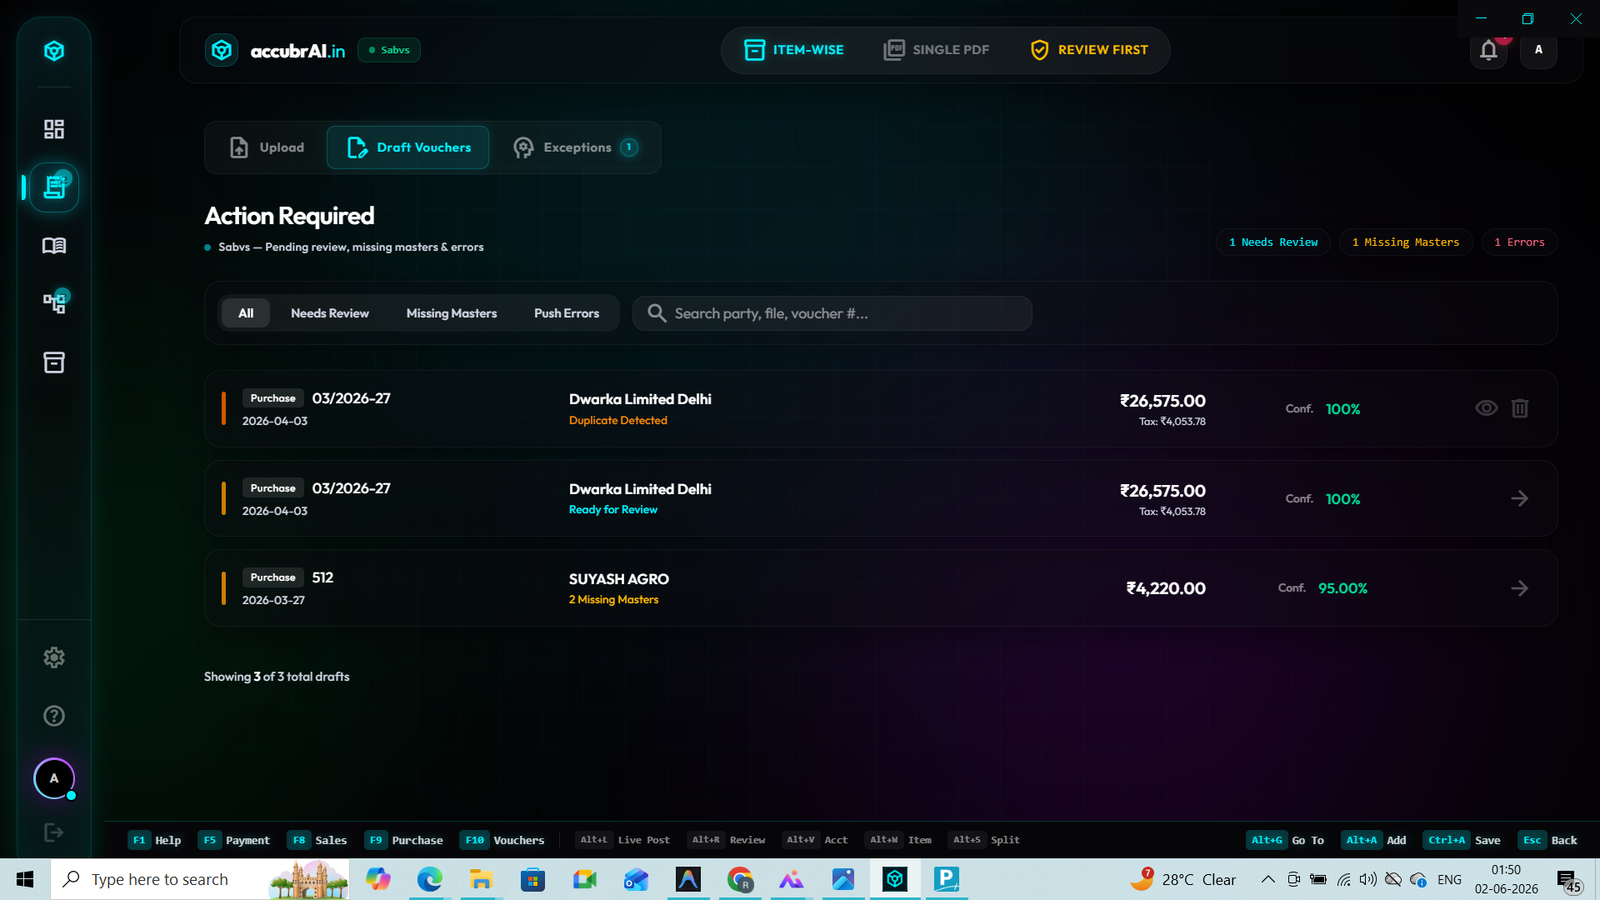
Task: Click the 1 Missing Masters badge
Action: click(1405, 242)
